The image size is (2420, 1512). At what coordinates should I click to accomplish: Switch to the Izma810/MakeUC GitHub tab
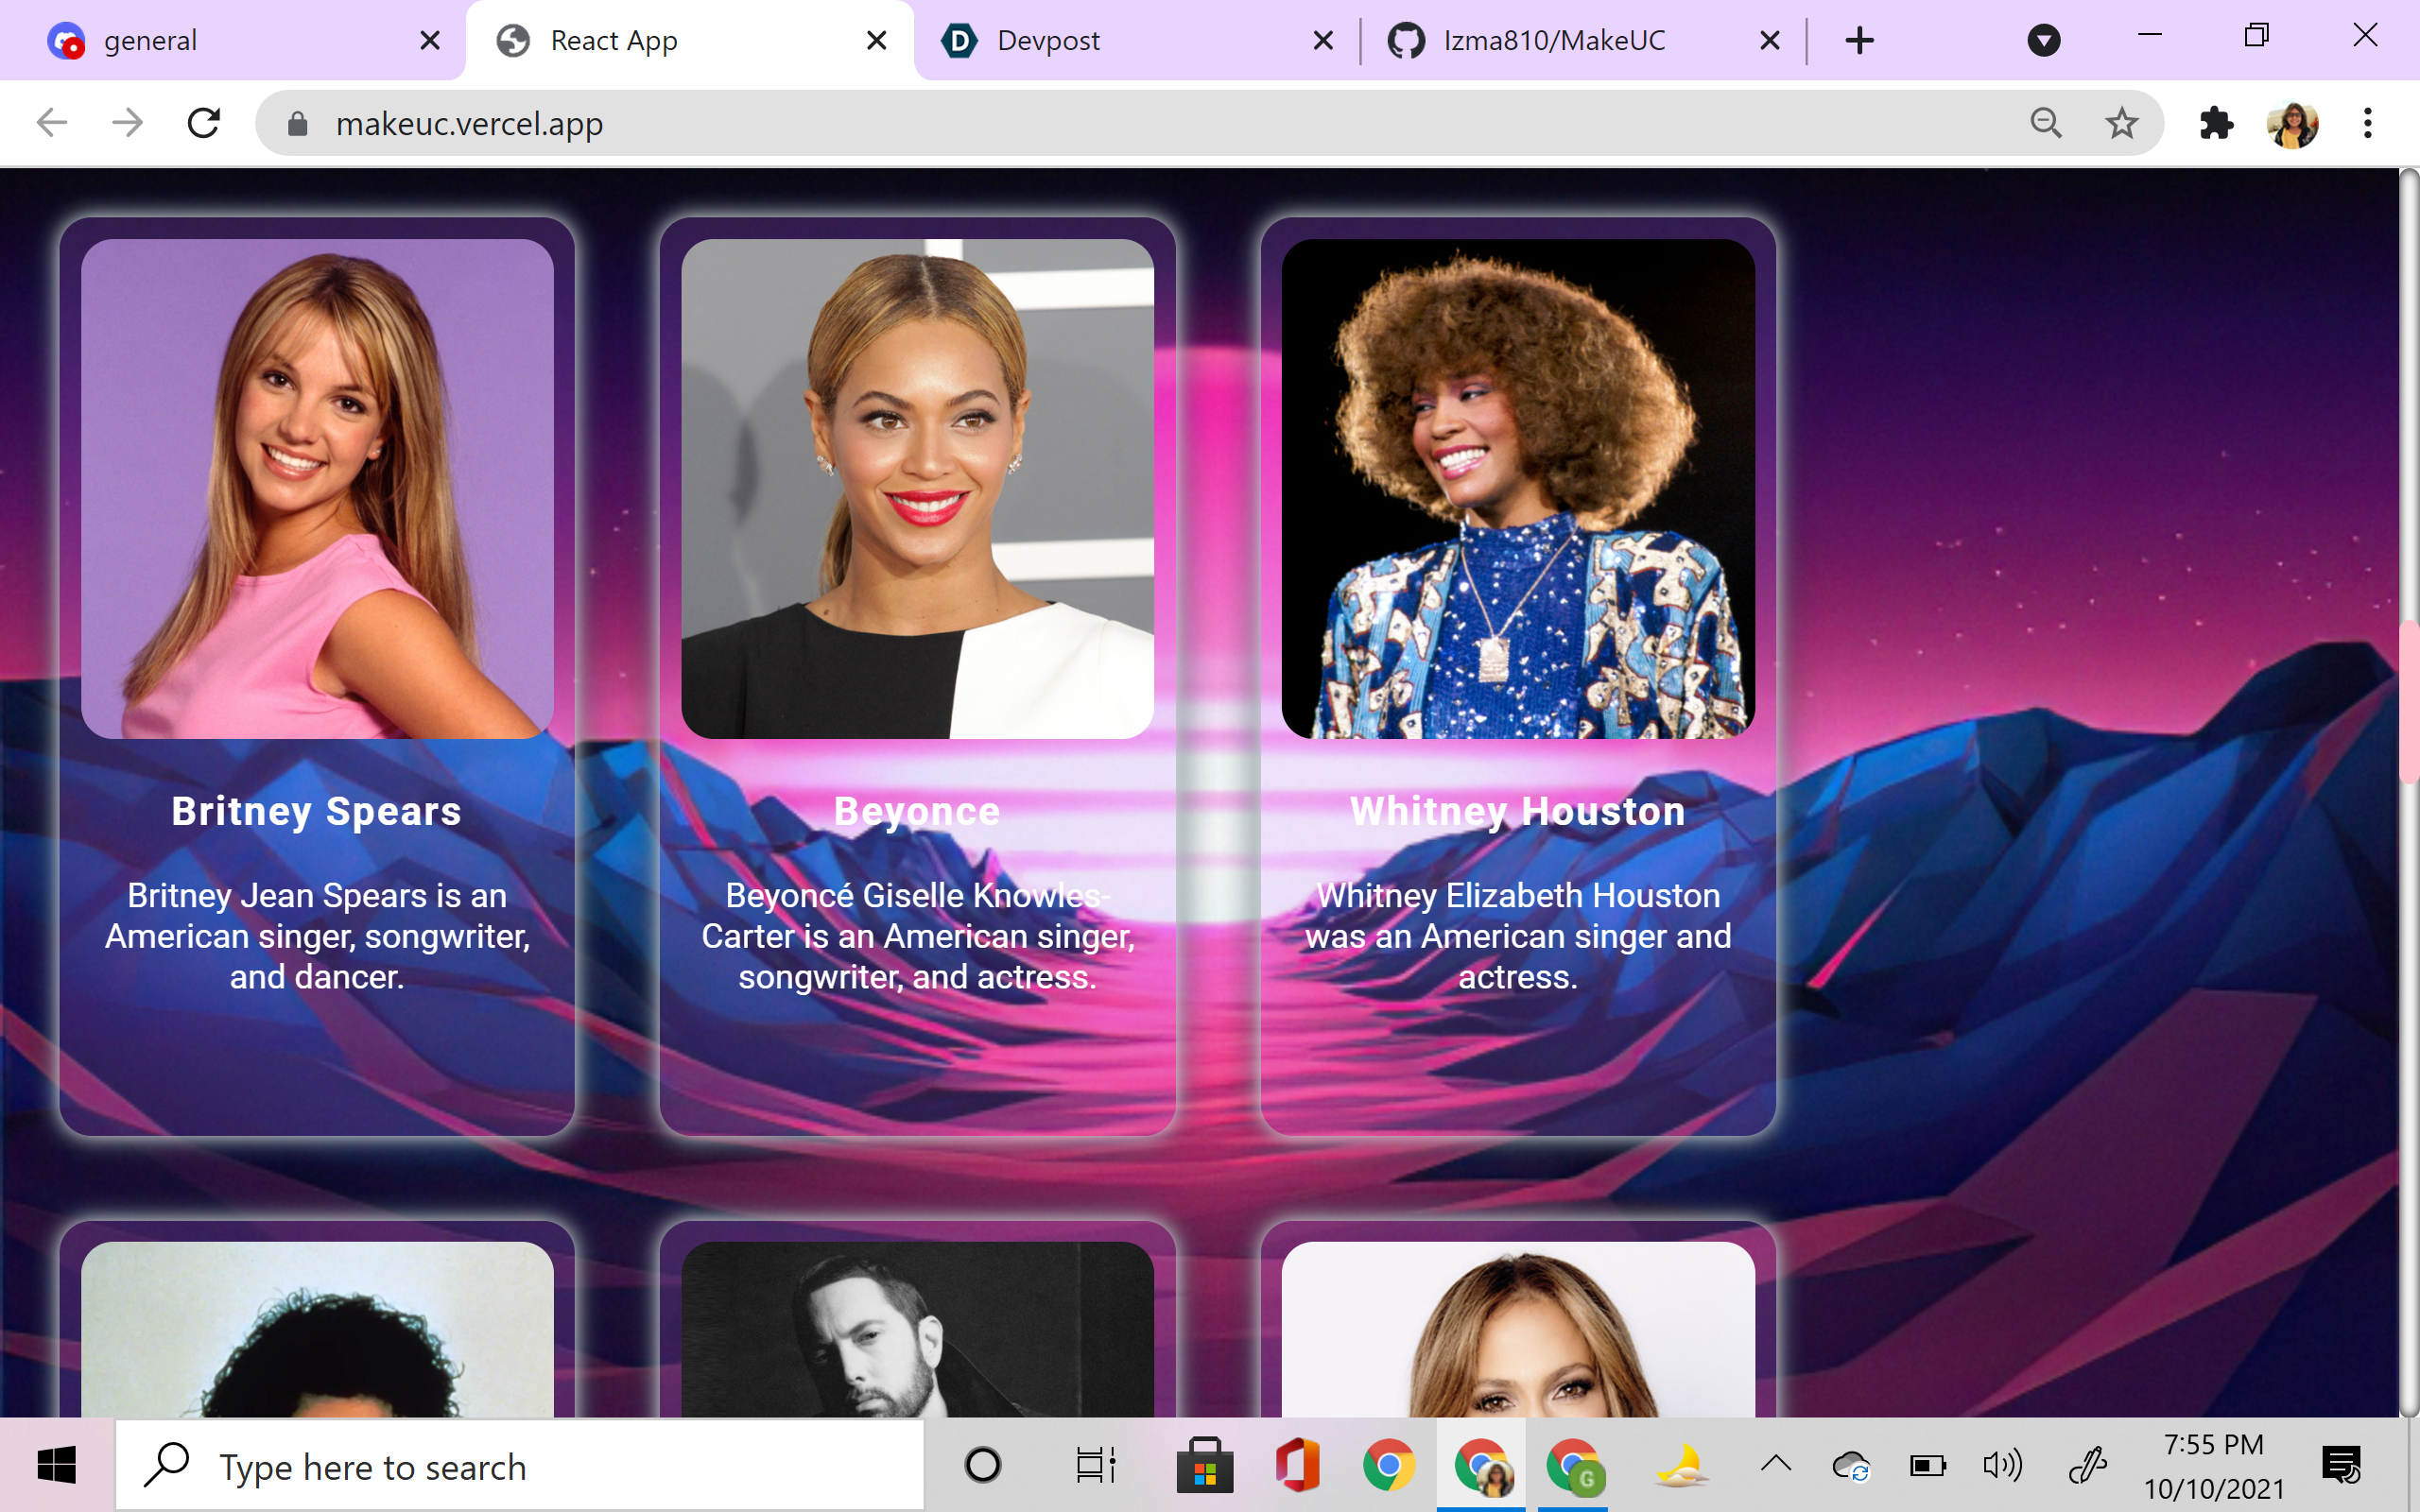(x=1553, y=40)
